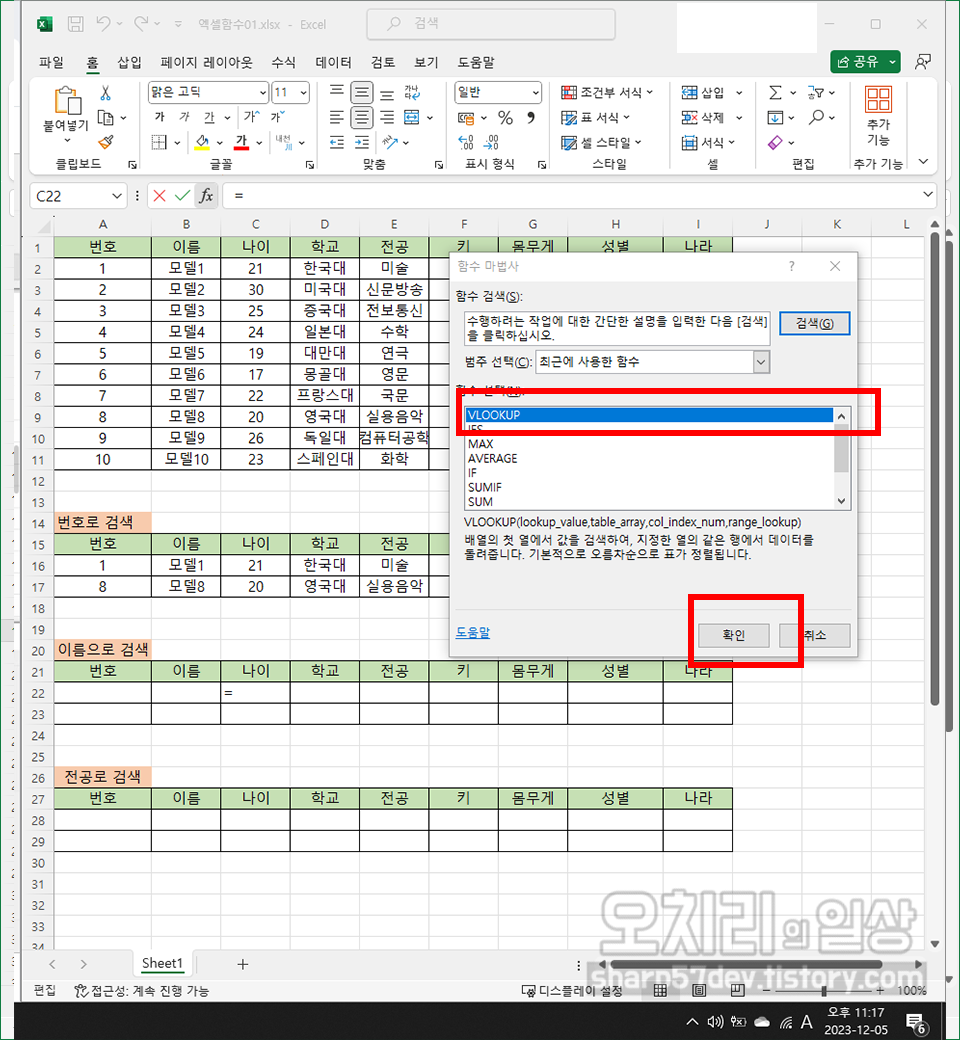Screen dimensions: 960x1040
Task: Toggle middle vertical alignment button
Action: (x=362, y=93)
